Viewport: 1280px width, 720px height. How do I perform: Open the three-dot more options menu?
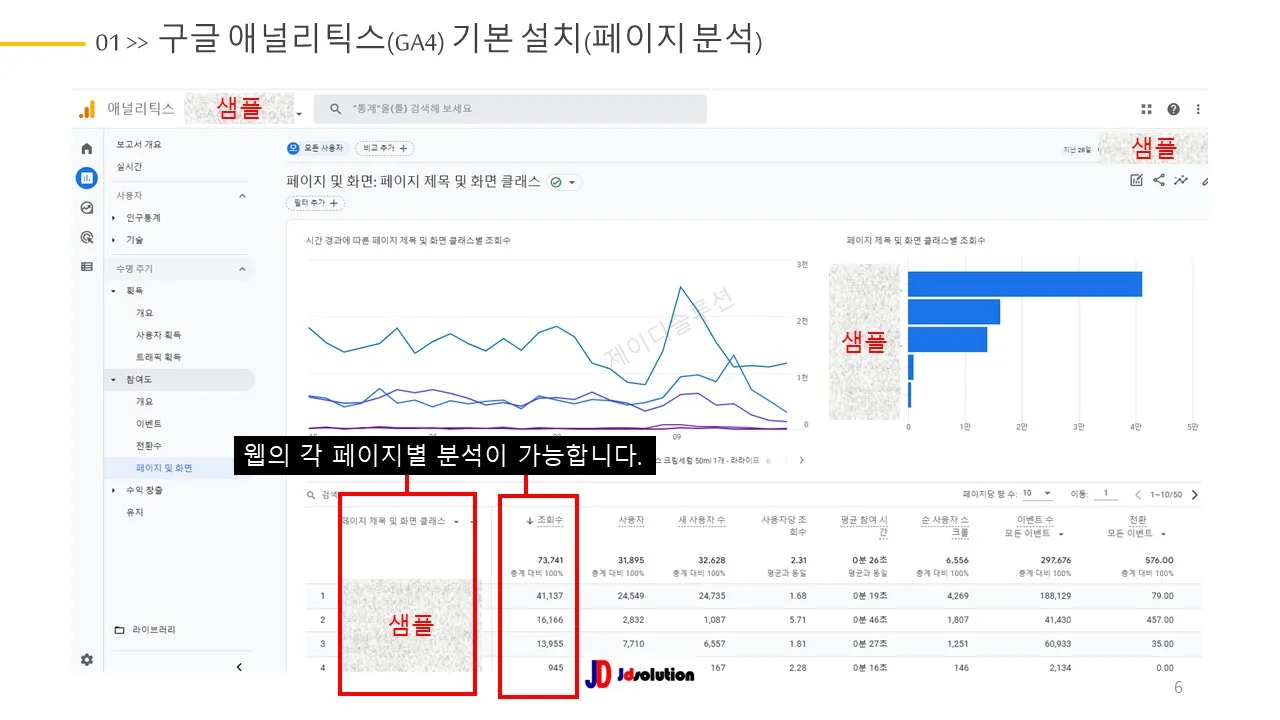(x=1199, y=109)
